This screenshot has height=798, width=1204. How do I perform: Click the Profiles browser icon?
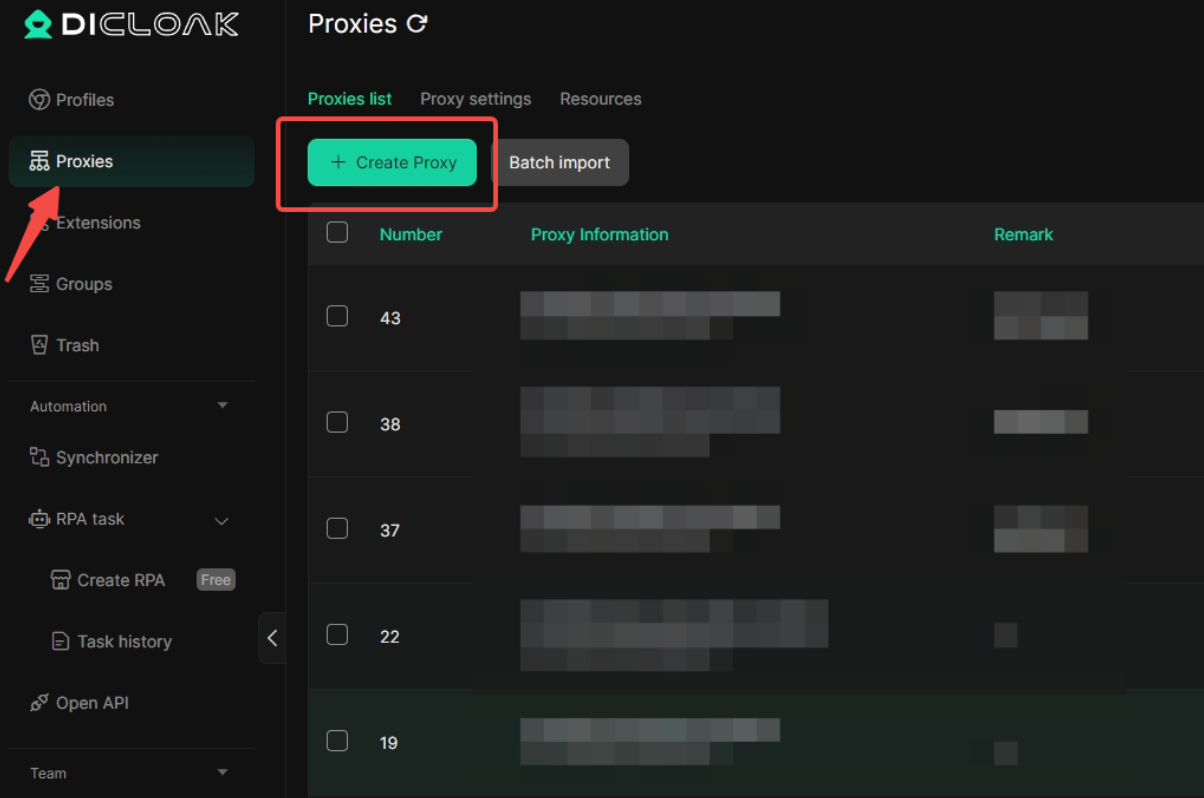[39, 100]
